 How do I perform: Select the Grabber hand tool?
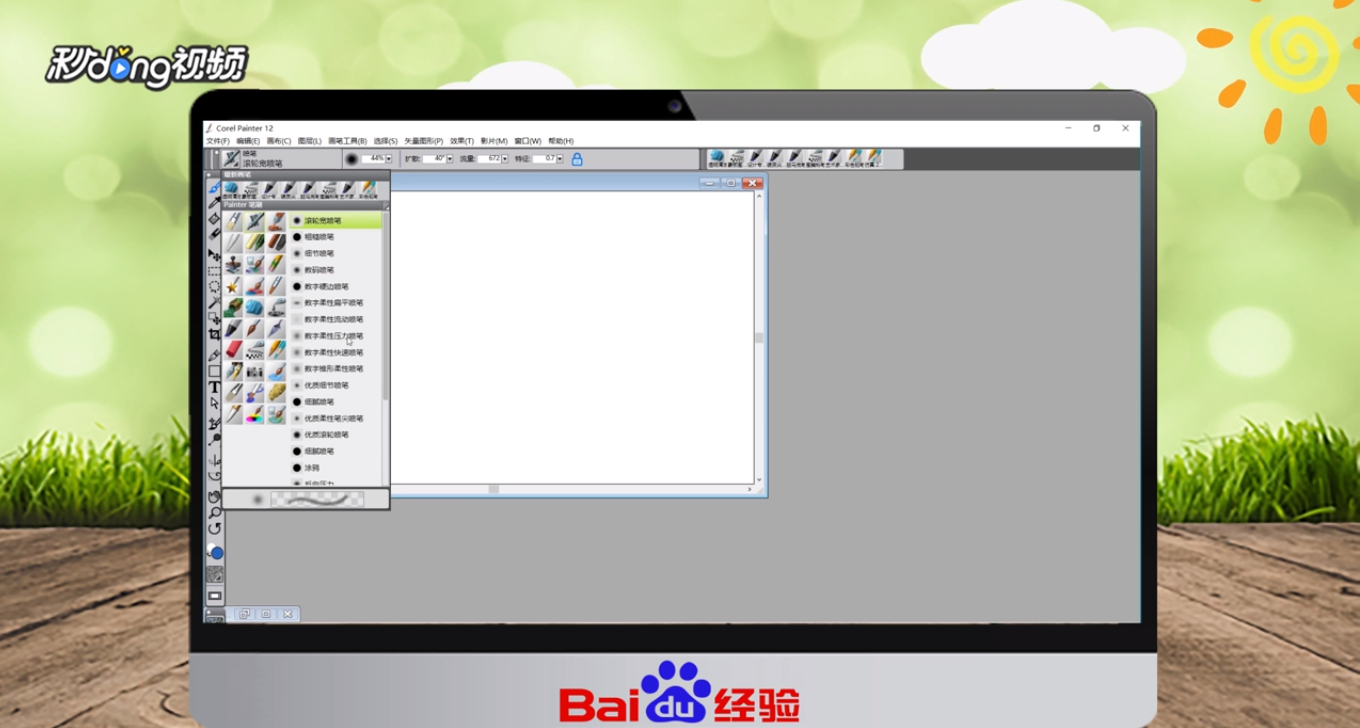point(214,496)
